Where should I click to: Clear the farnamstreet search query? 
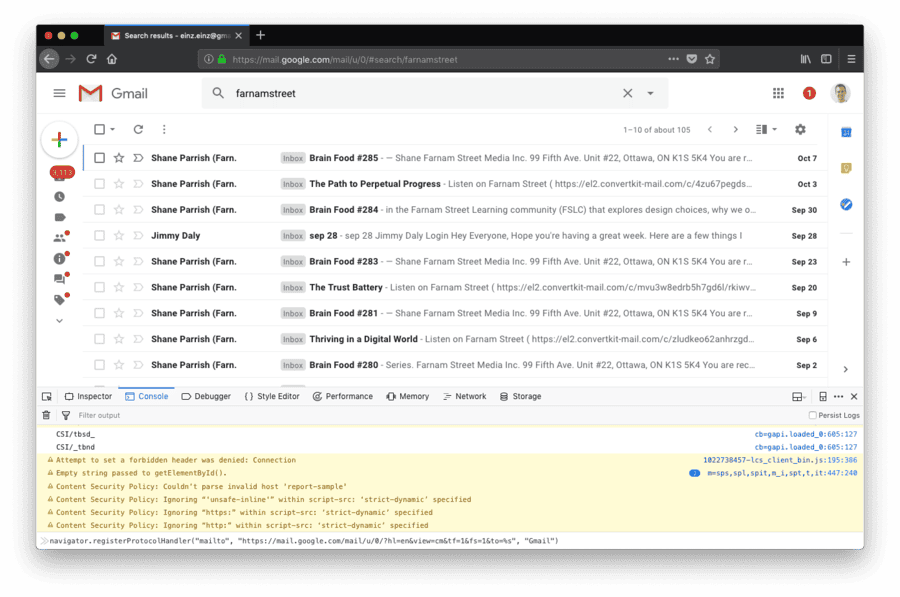(627, 93)
